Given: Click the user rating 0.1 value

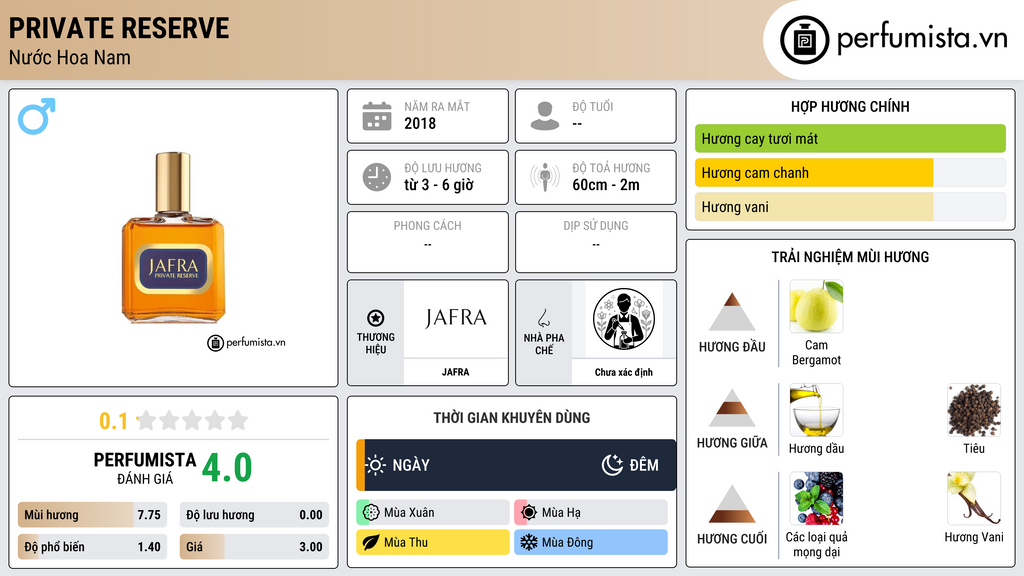Looking at the screenshot, I should (114, 421).
